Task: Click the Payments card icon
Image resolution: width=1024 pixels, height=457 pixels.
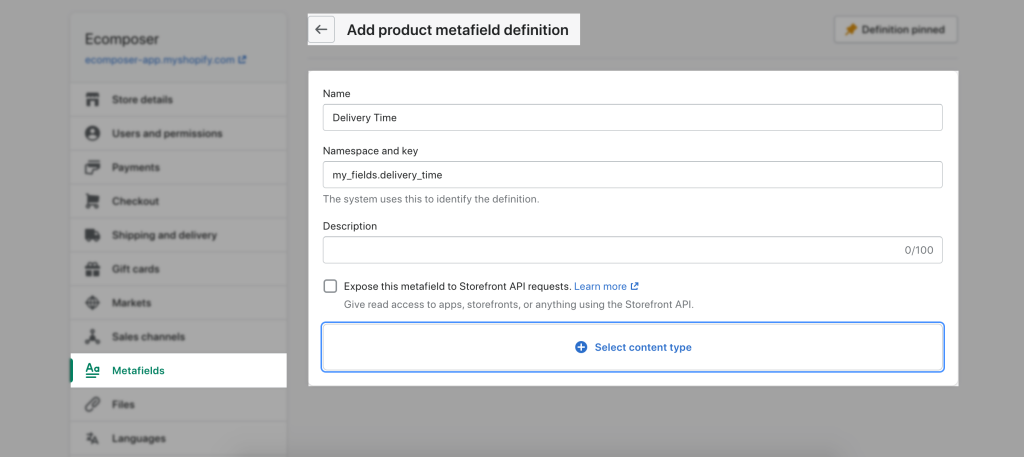Action: [x=92, y=168]
